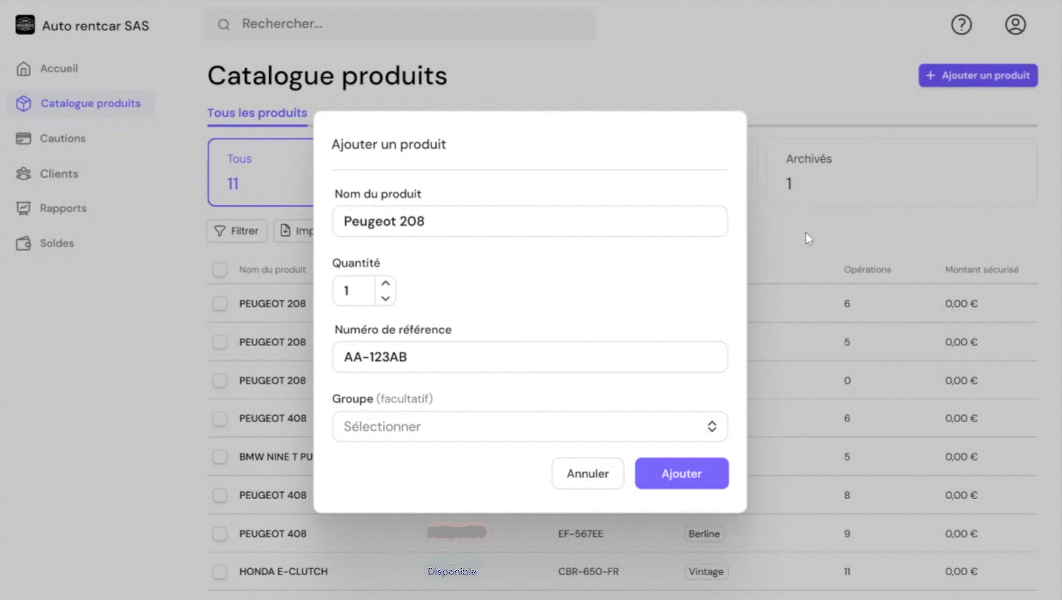The image size is (1062, 600).
Task: Open the Soldes wallet icon
Action: coord(24,244)
